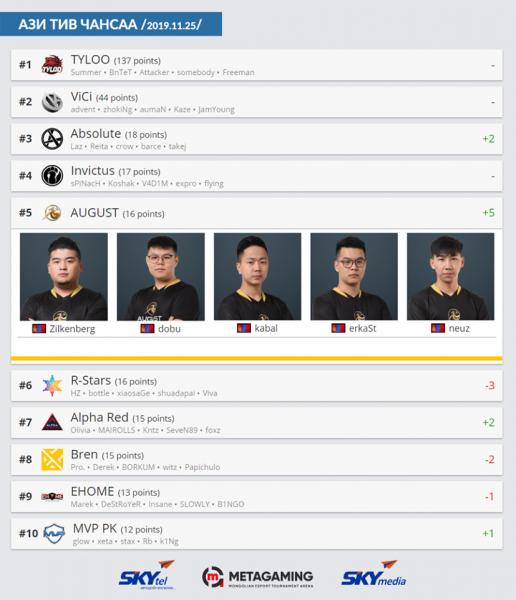The image size is (516, 600).
Task: Collapse the expanded AUGUST team row
Action: (256, 213)
